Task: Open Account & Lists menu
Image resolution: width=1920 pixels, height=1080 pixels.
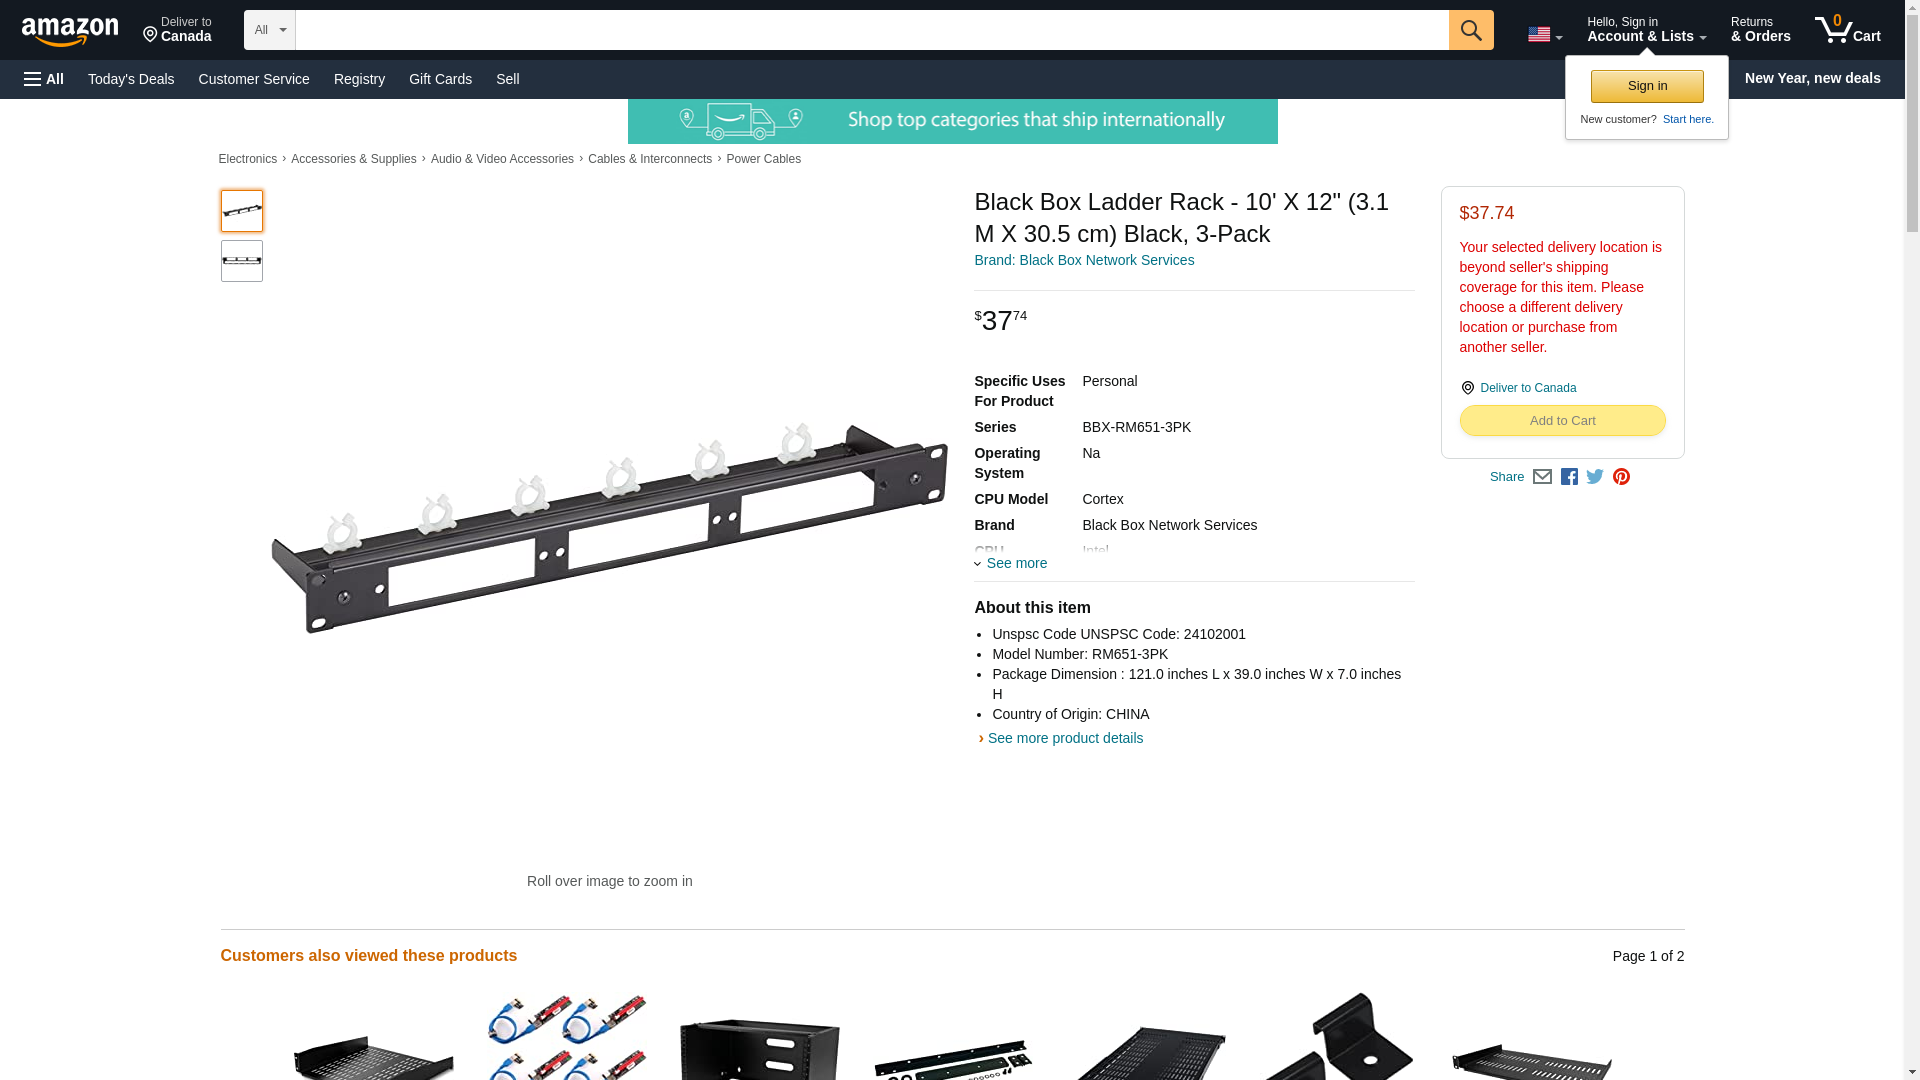Action: pos(1646,30)
